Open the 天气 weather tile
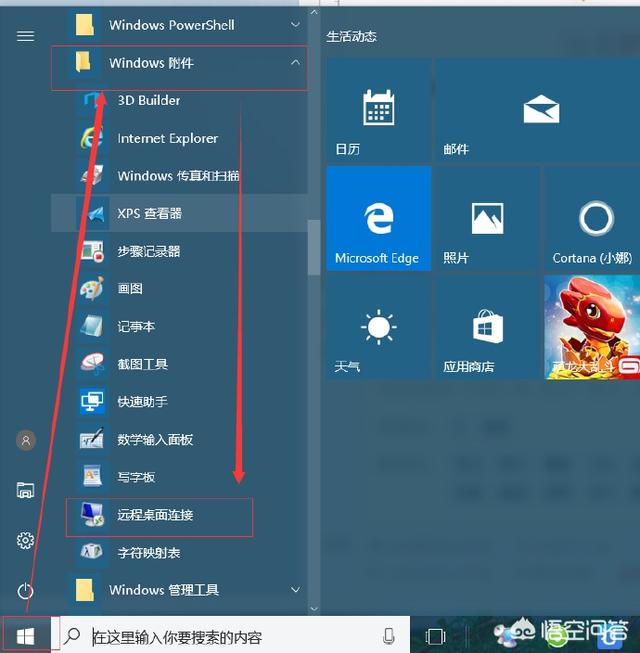640x653 pixels. tap(379, 327)
